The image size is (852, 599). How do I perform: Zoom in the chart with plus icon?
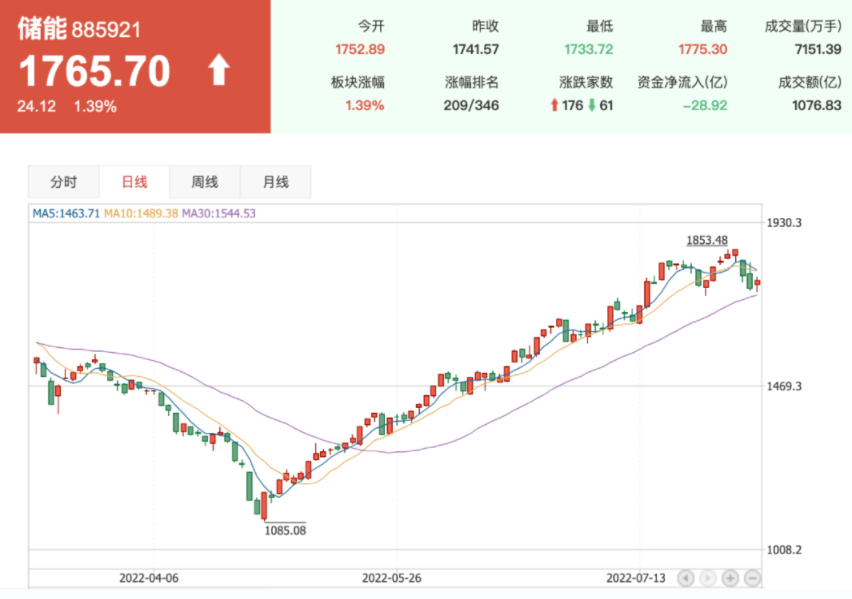[731, 578]
